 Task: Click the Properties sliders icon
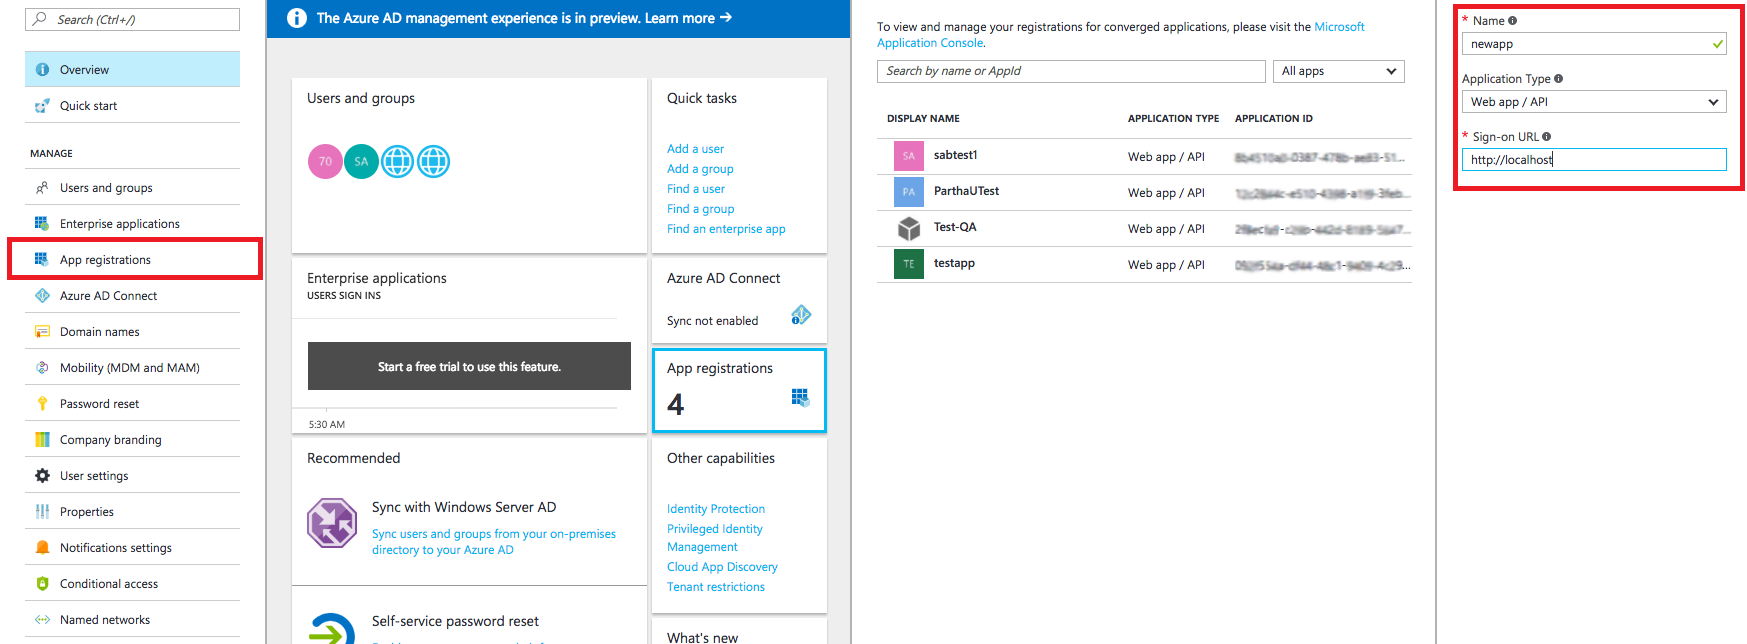point(42,512)
